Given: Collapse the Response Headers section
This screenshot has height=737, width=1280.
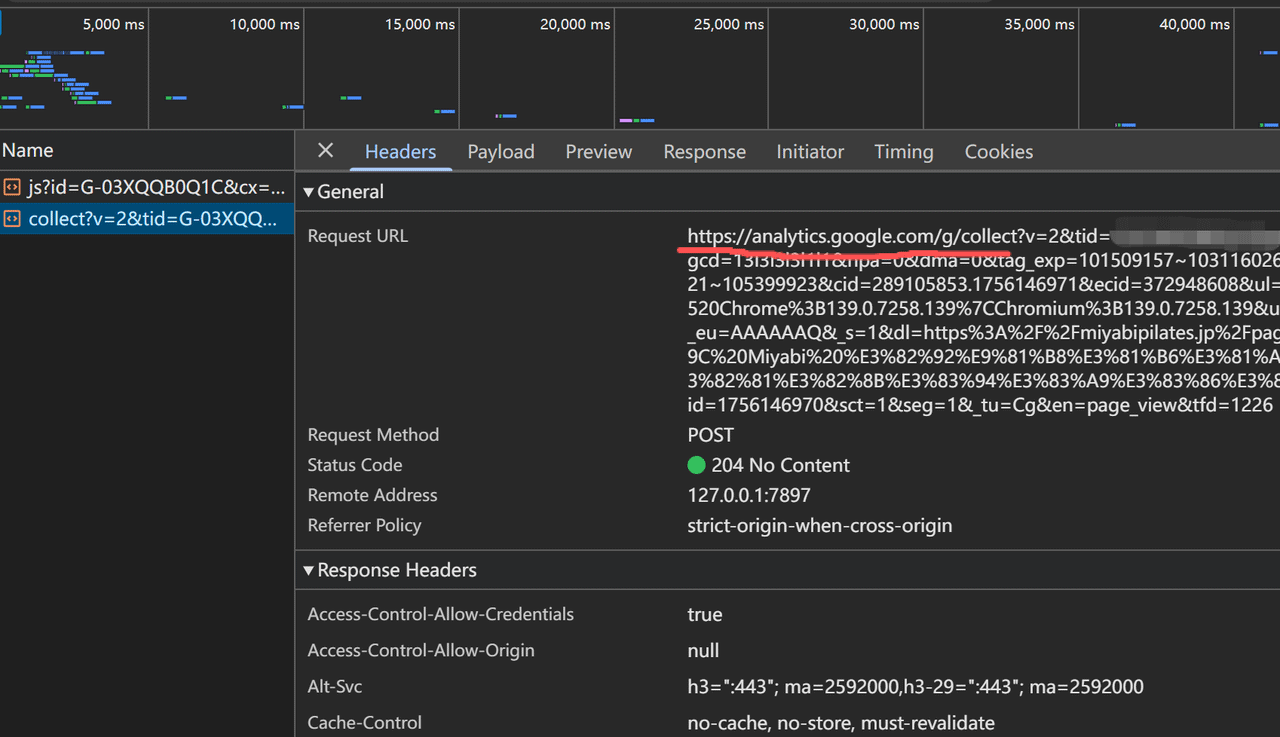Looking at the screenshot, I should click(309, 570).
